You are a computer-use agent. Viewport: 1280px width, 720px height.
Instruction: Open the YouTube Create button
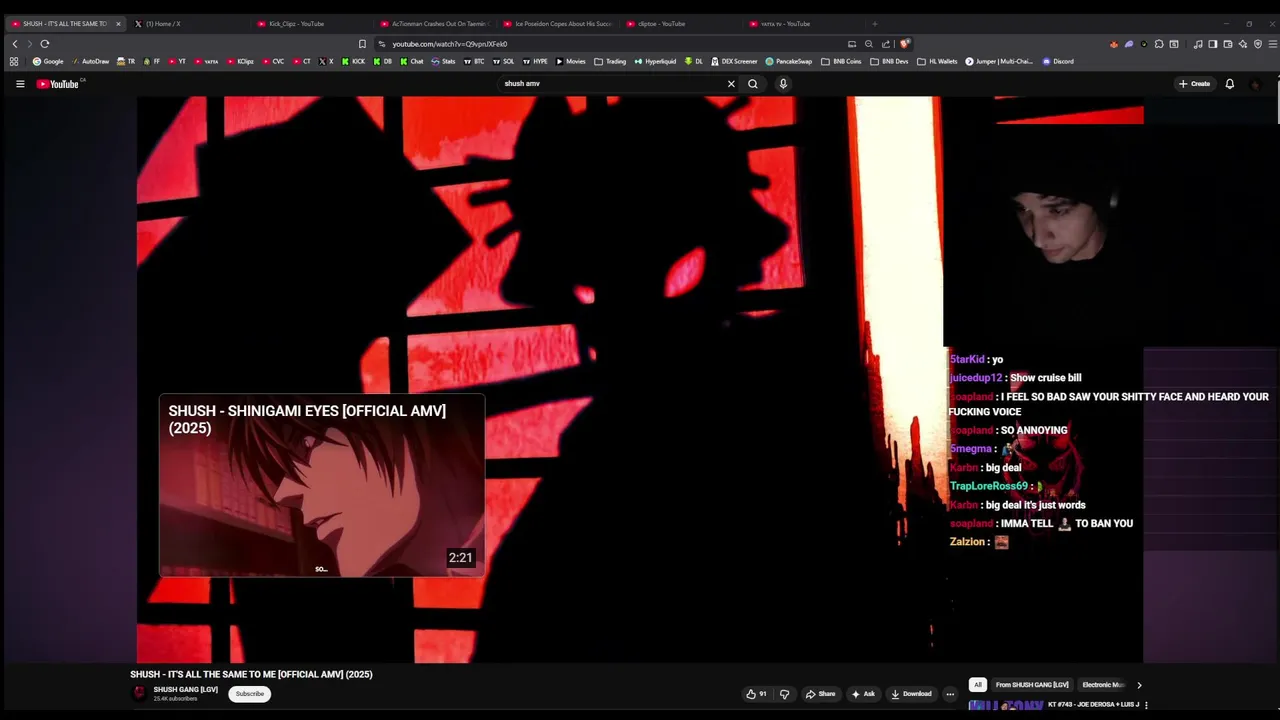tap(1194, 84)
